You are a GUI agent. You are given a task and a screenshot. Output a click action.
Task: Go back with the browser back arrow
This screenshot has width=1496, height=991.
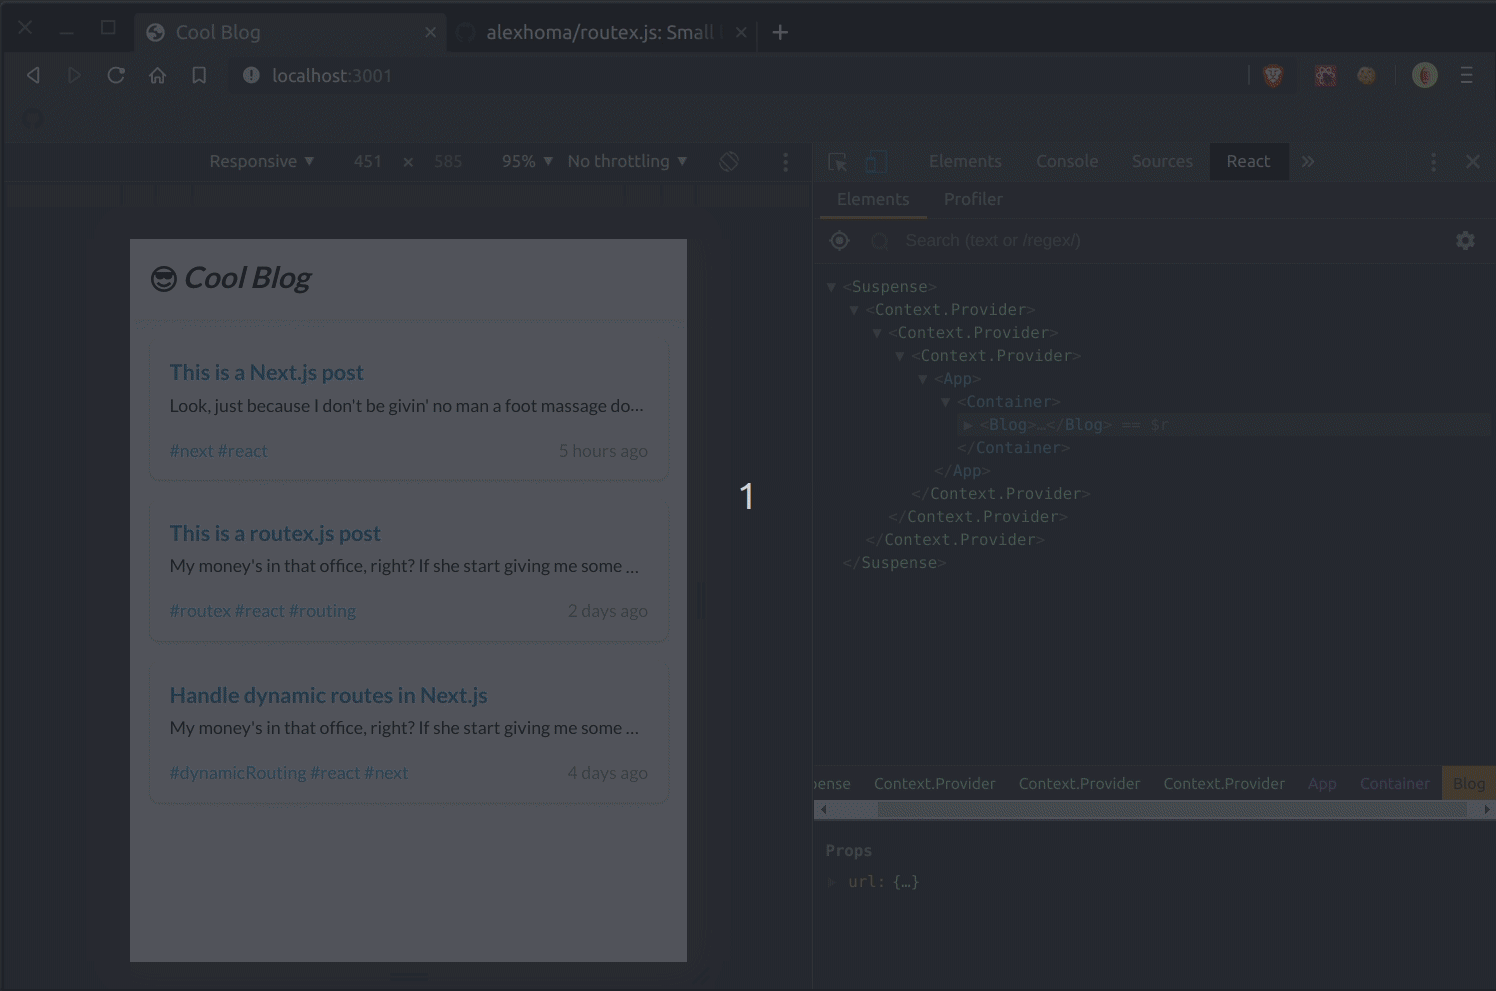[x=33, y=75]
